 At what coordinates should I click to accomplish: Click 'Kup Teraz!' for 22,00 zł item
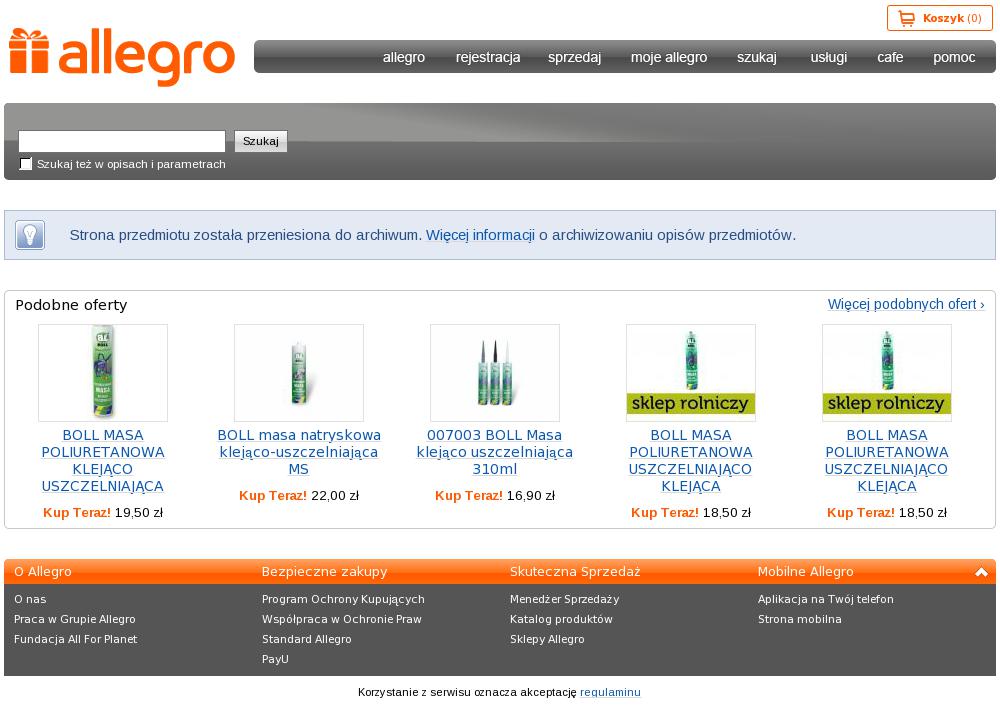point(273,496)
